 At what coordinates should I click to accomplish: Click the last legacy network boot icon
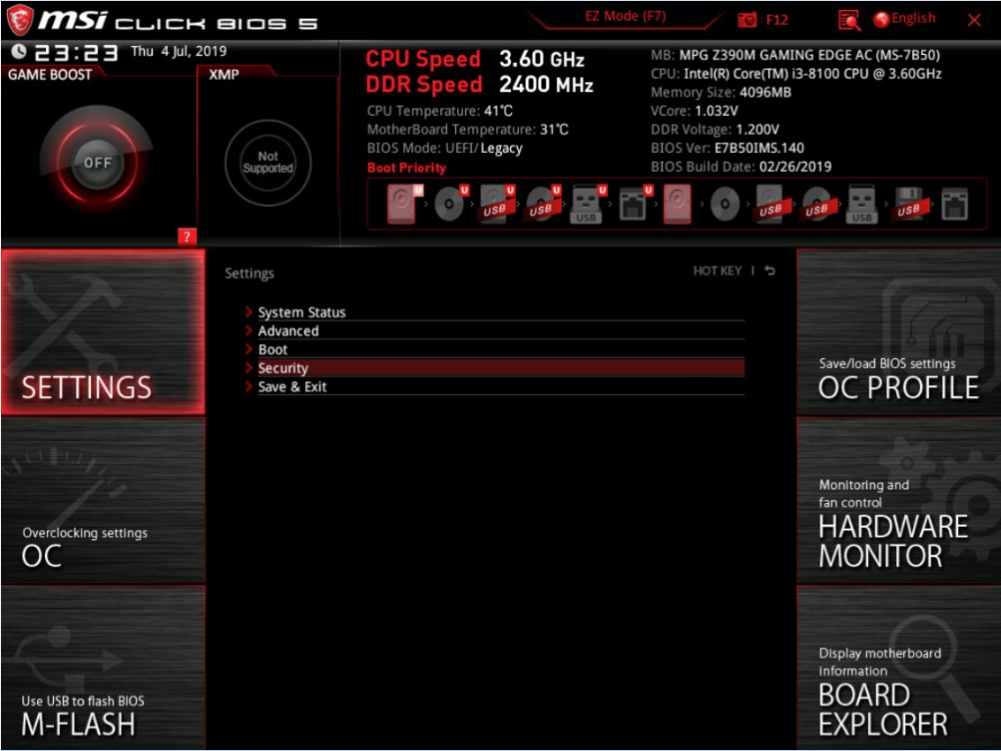pos(954,206)
